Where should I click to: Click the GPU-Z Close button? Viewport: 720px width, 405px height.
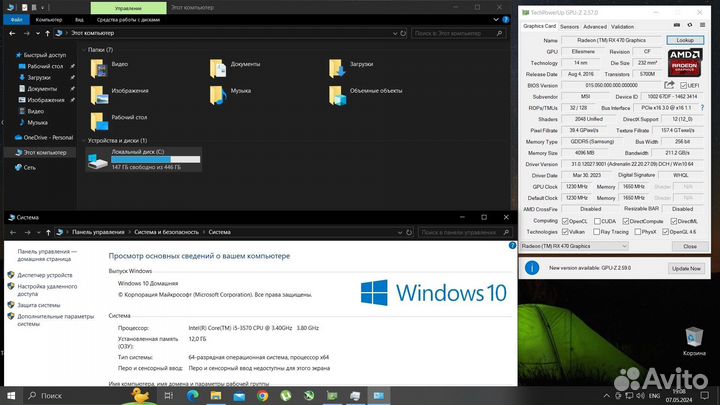coord(690,246)
